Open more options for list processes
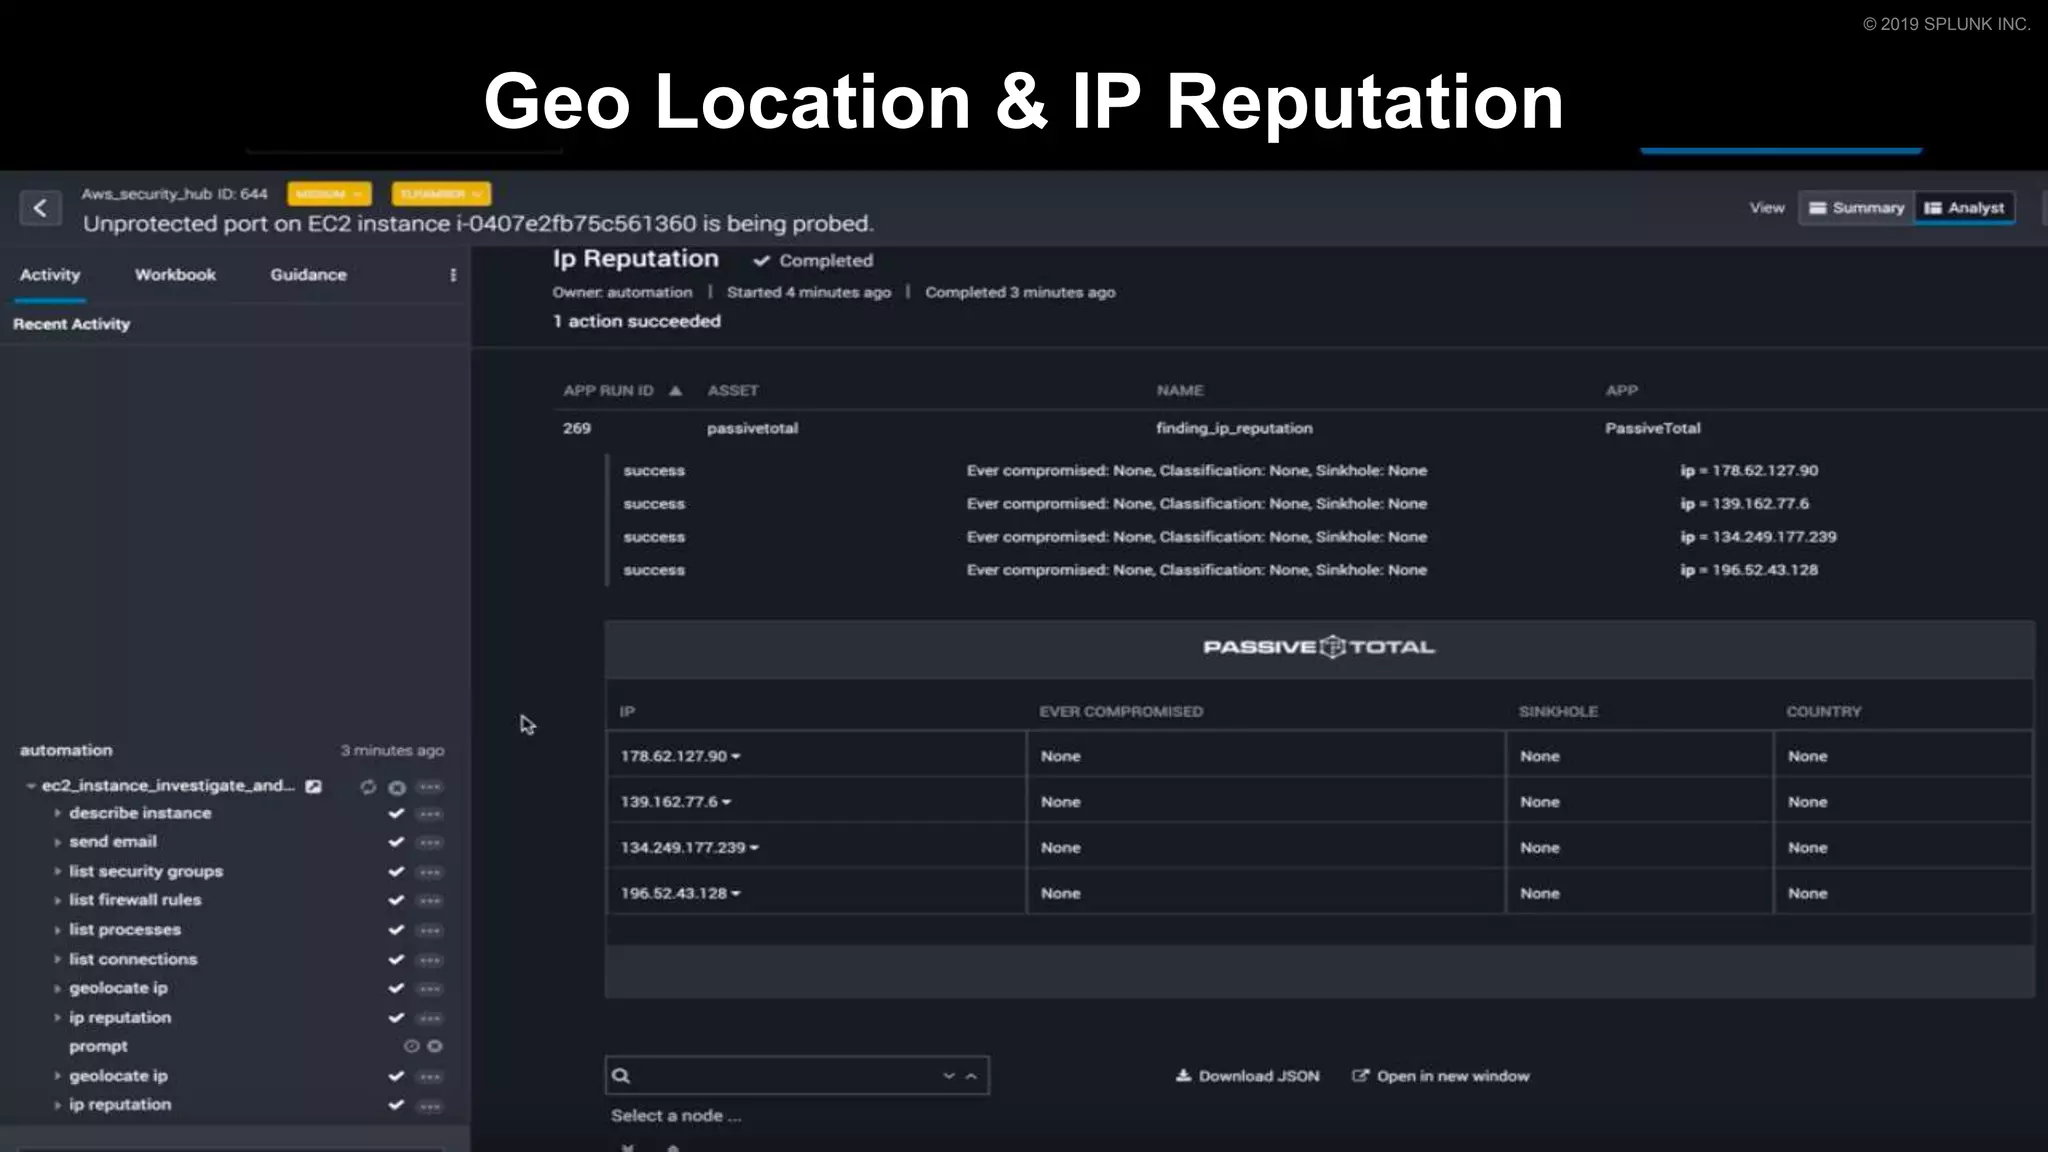The image size is (2048, 1152). point(430,930)
